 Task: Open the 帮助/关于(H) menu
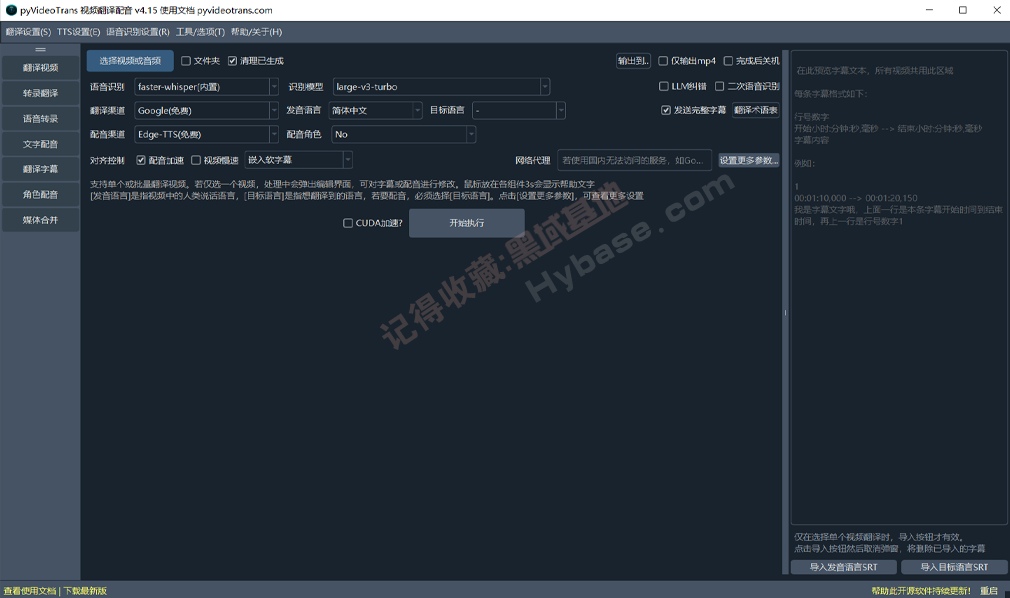[x=256, y=32]
